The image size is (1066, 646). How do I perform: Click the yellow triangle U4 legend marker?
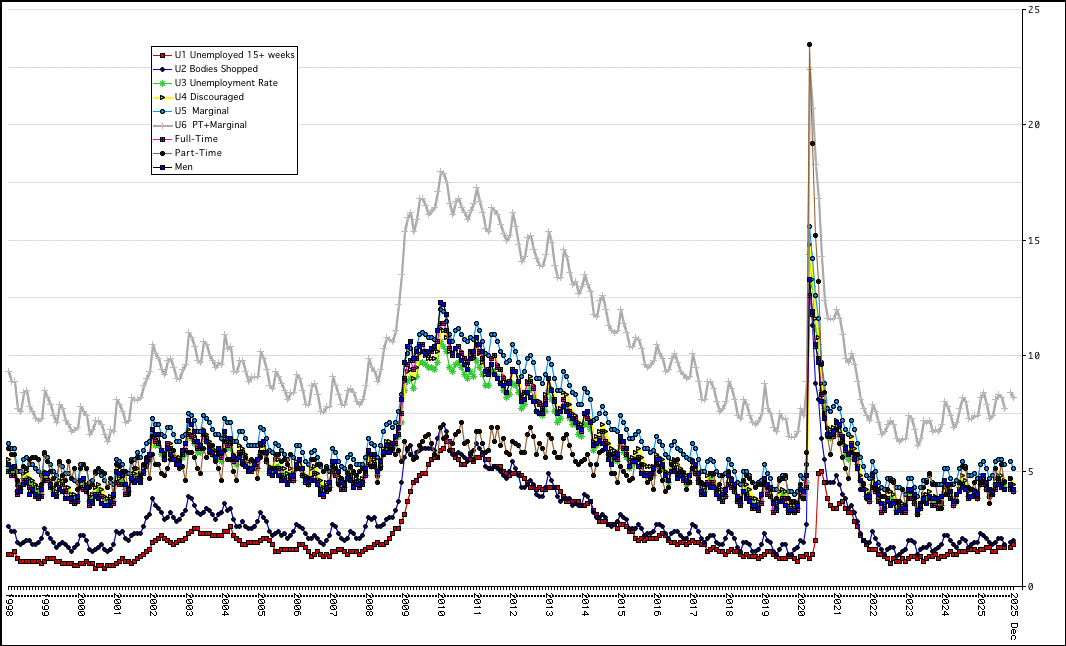pos(161,97)
